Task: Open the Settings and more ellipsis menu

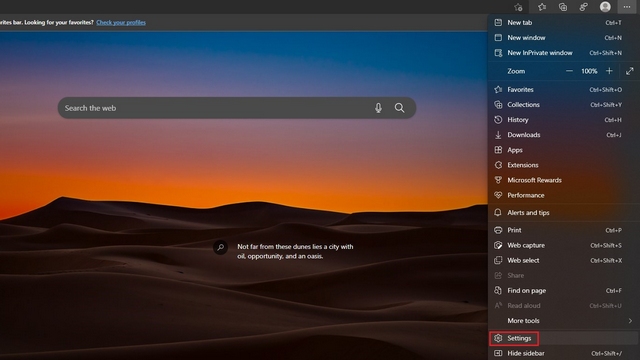Action: click(x=627, y=7)
